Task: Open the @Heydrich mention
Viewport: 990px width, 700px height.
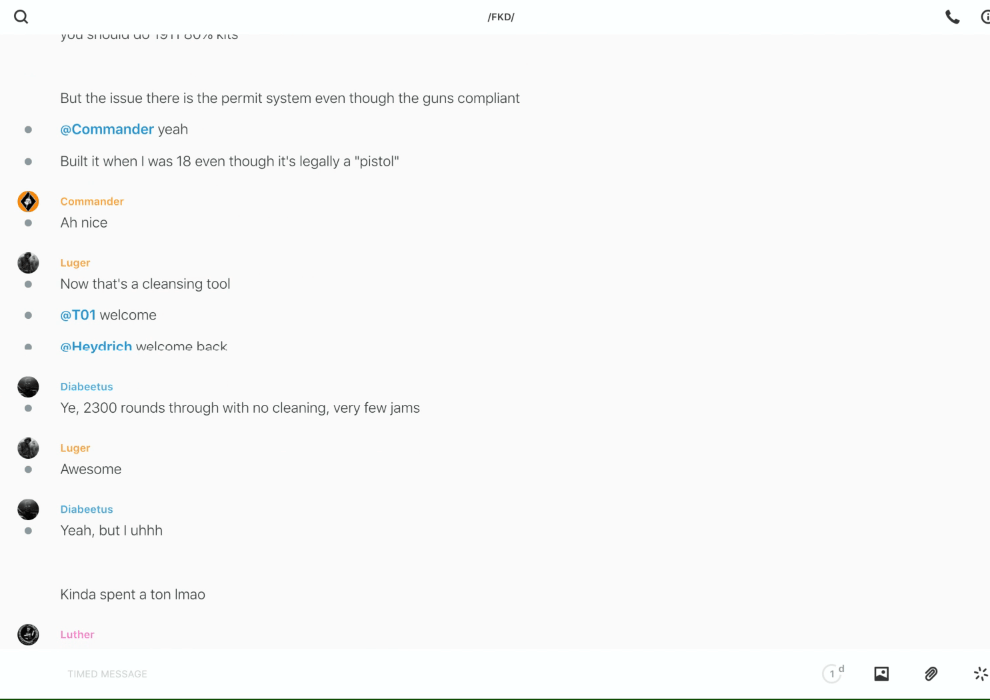Action: click(x=96, y=347)
